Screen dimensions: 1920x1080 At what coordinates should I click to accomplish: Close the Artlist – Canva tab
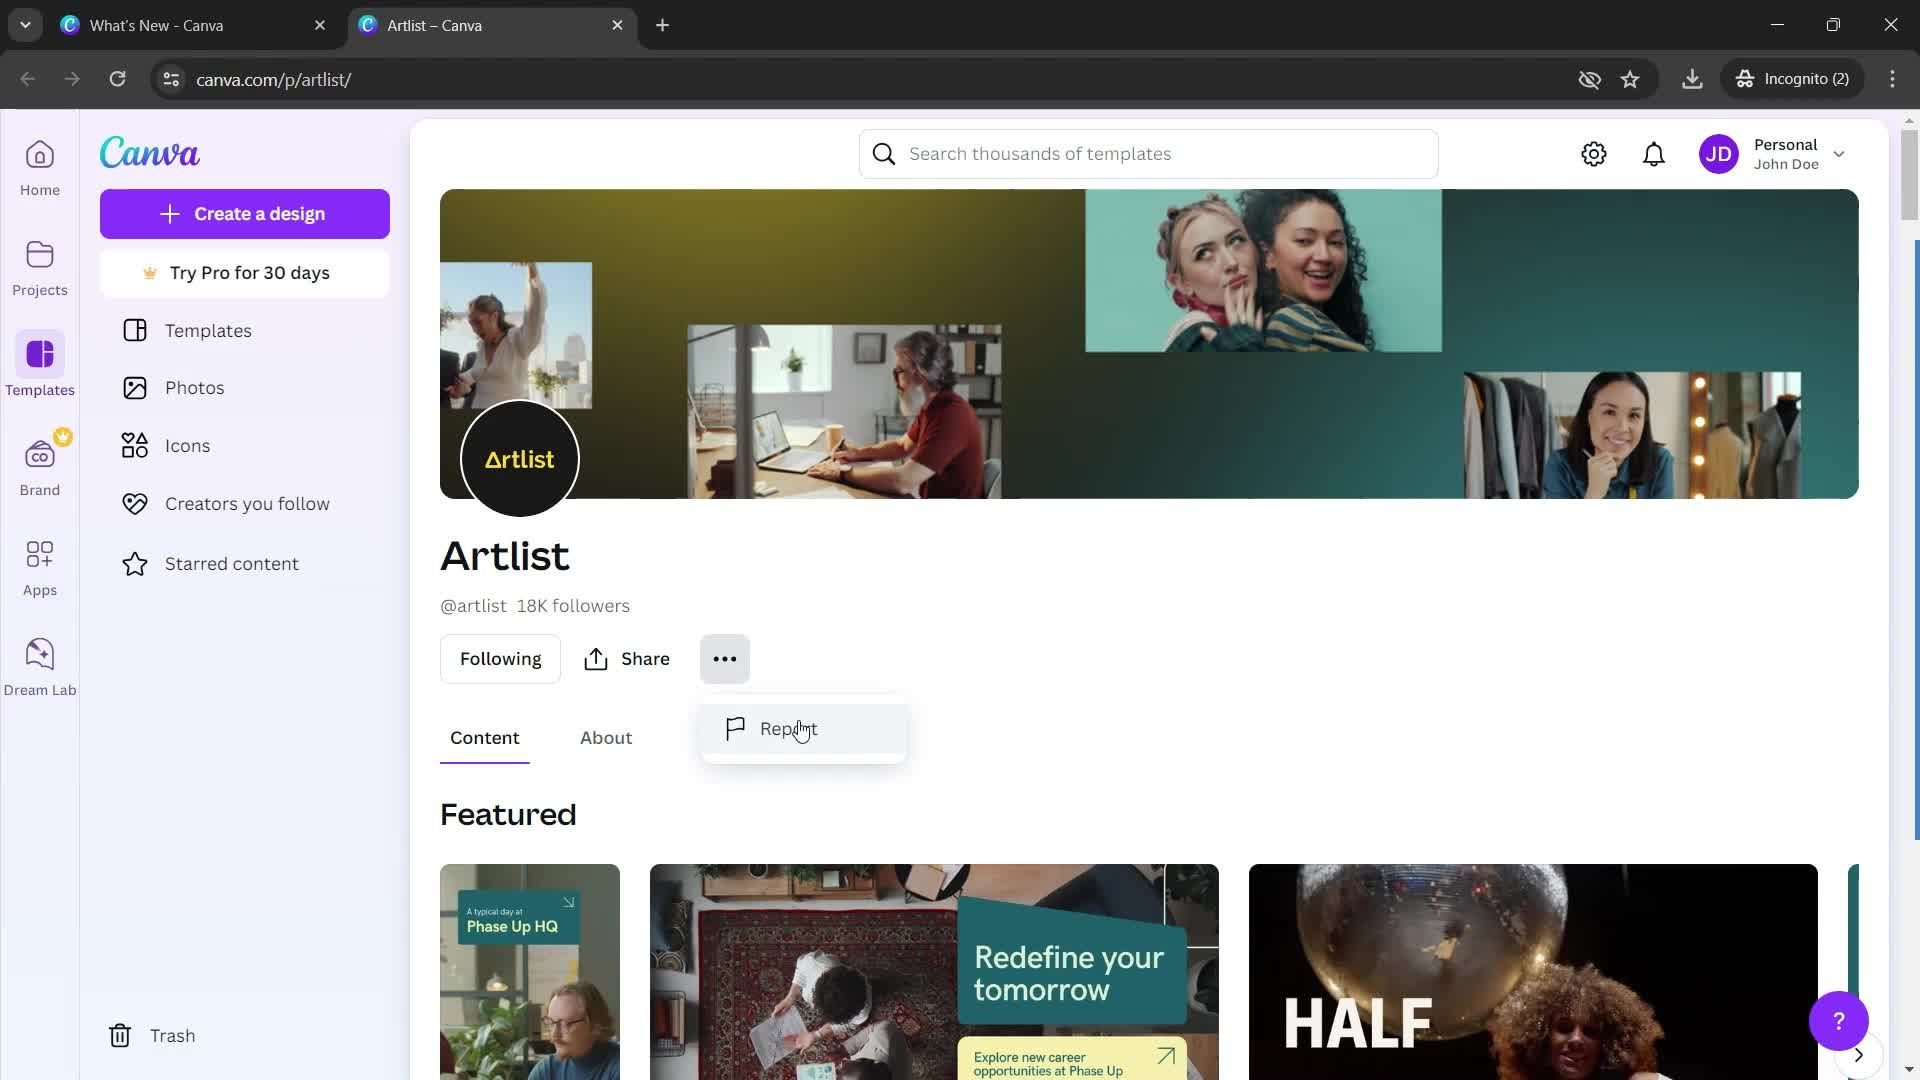tap(617, 26)
